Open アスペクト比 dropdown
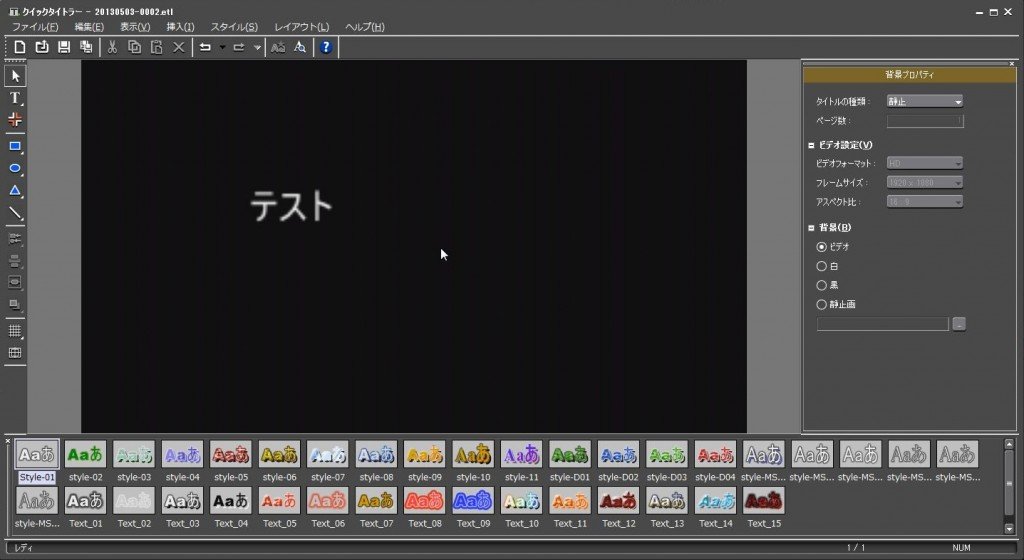The height and width of the screenshot is (560, 1024). (x=925, y=202)
